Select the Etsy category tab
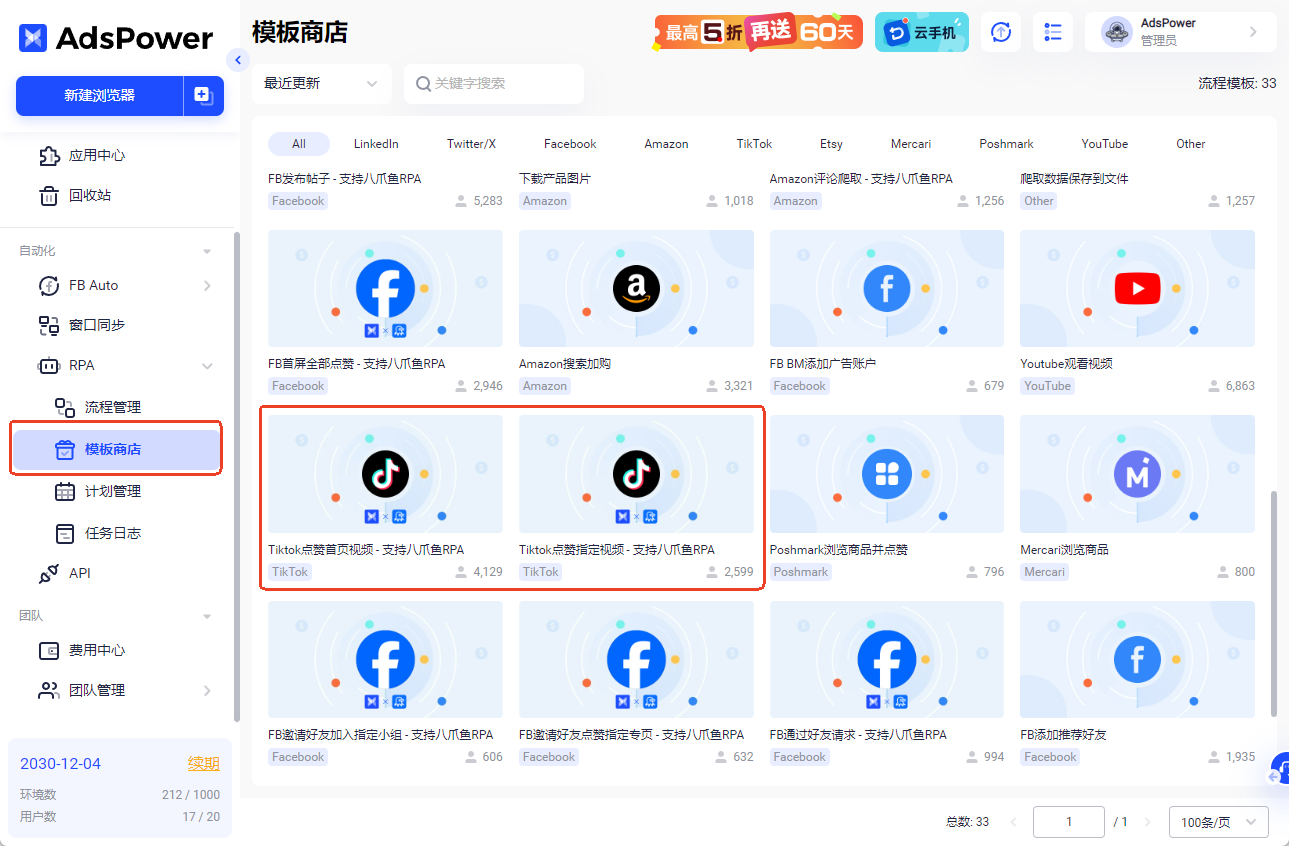 pos(831,144)
